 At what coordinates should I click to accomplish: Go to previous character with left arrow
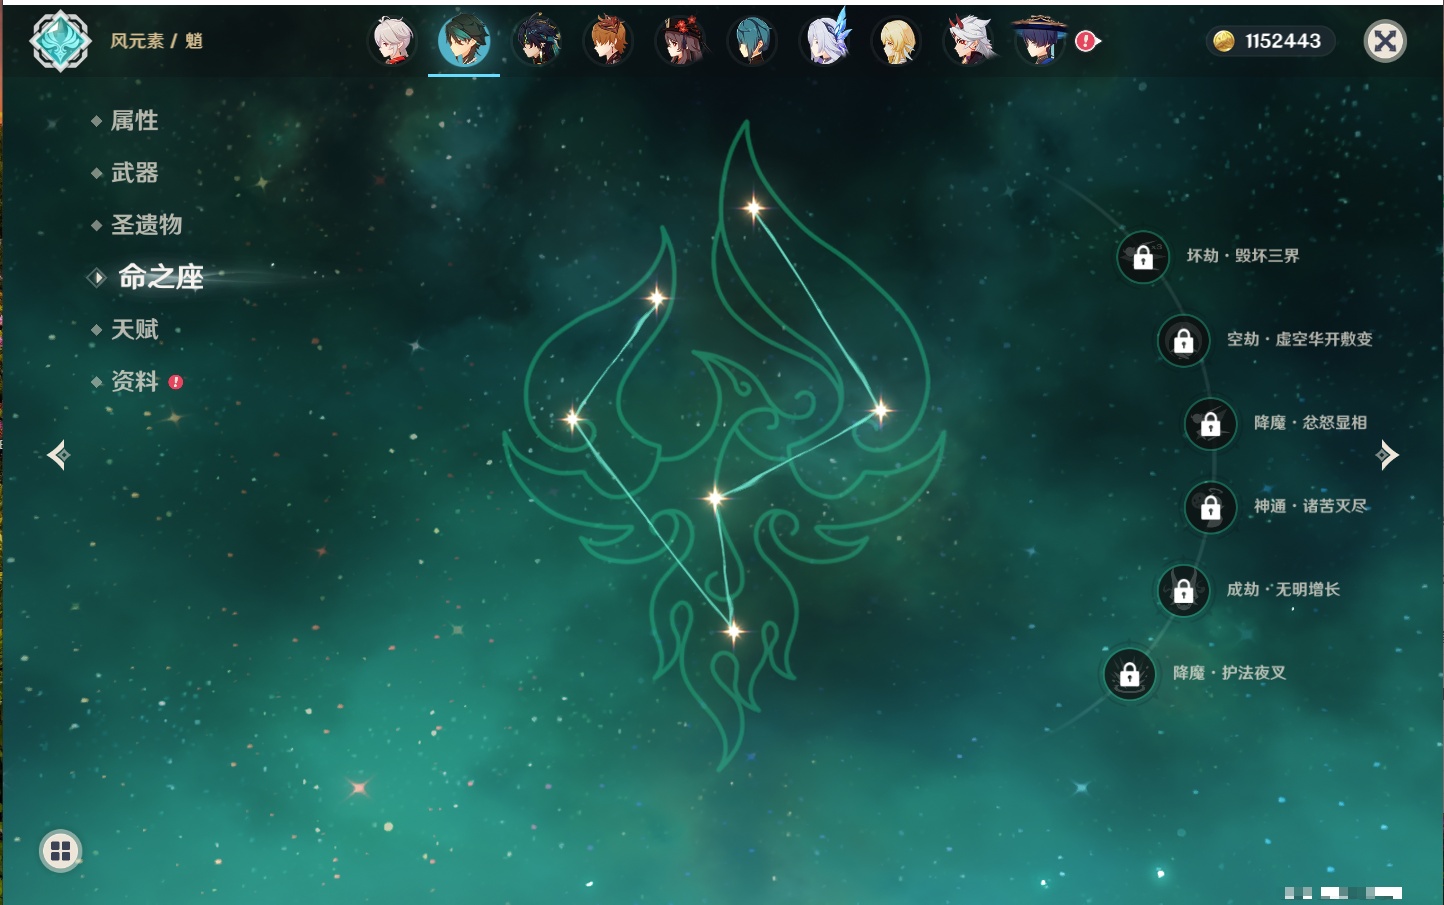click(58, 455)
